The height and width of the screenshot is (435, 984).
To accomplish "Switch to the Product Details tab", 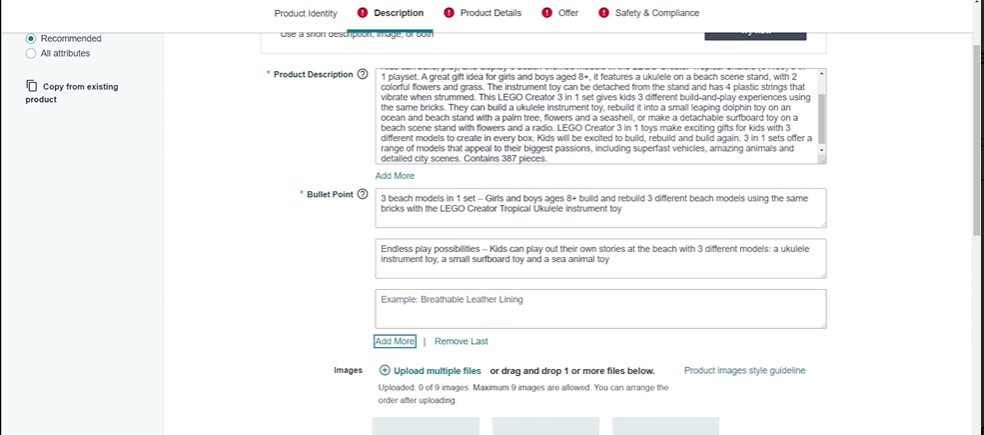I will coord(491,13).
